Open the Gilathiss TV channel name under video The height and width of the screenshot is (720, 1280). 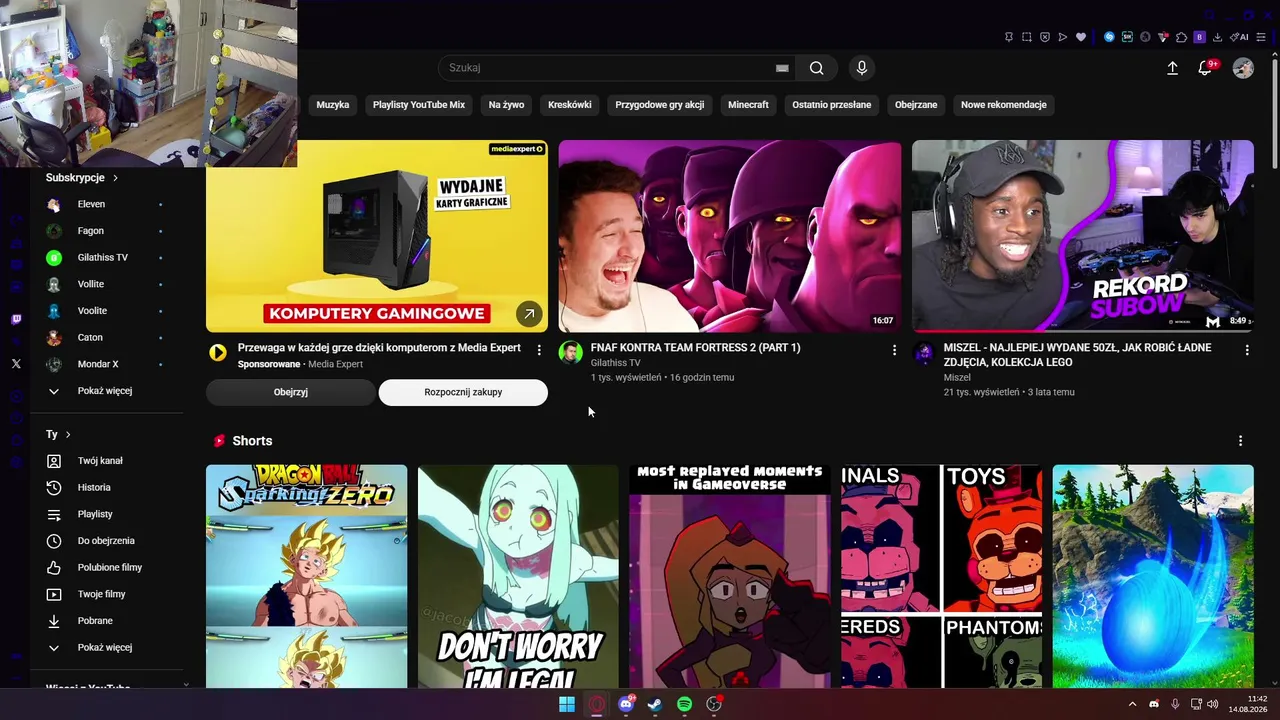tap(615, 363)
